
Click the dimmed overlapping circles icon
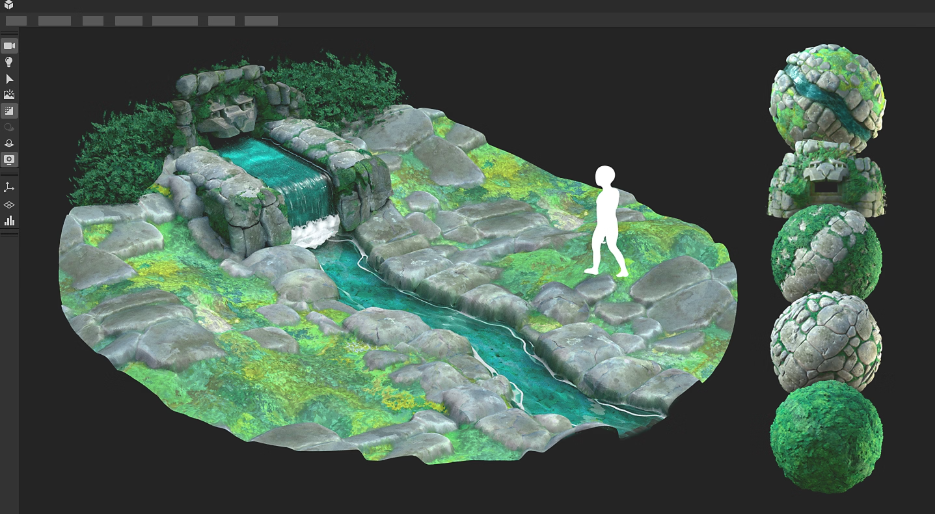click(x=9, y=127)
